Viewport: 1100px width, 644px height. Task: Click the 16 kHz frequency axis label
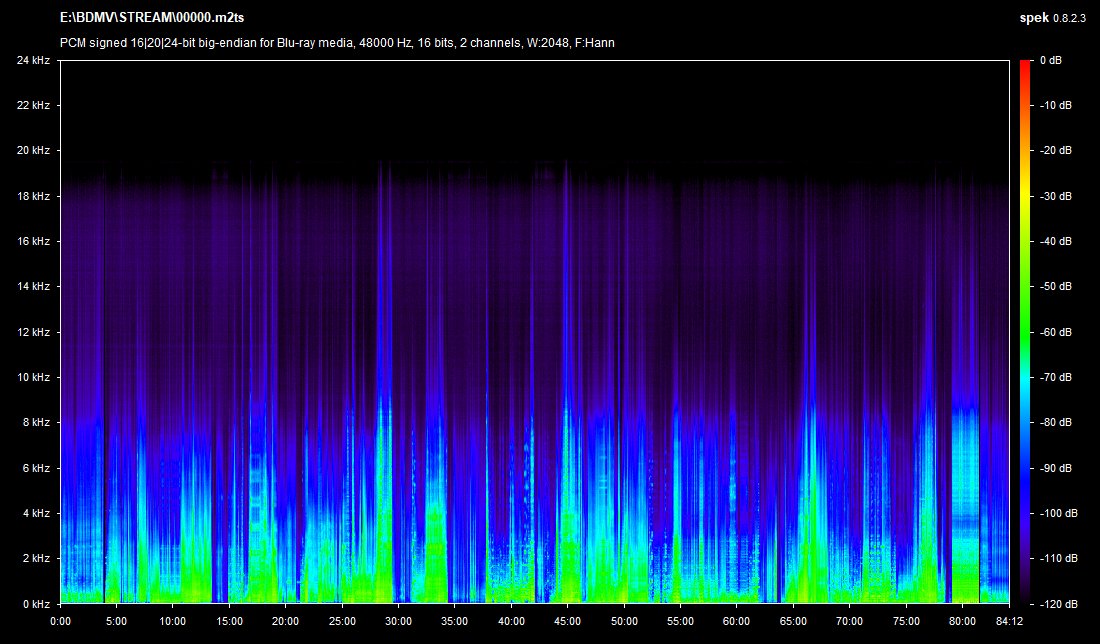(x=33, y=241)
